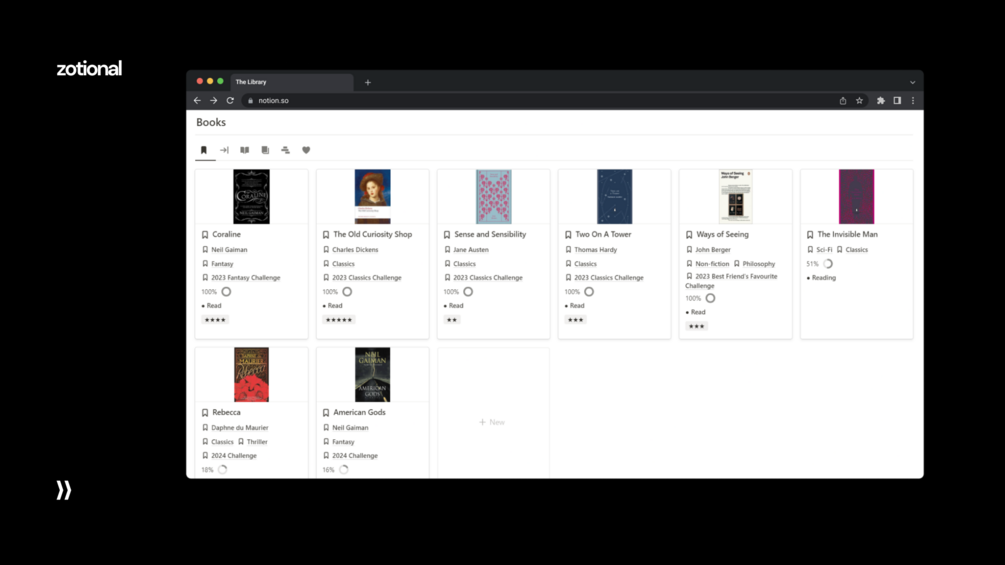Open the timeline bars view tab
The height and width of the screenshot is (565, 1005).
click(x=286, y=150)
